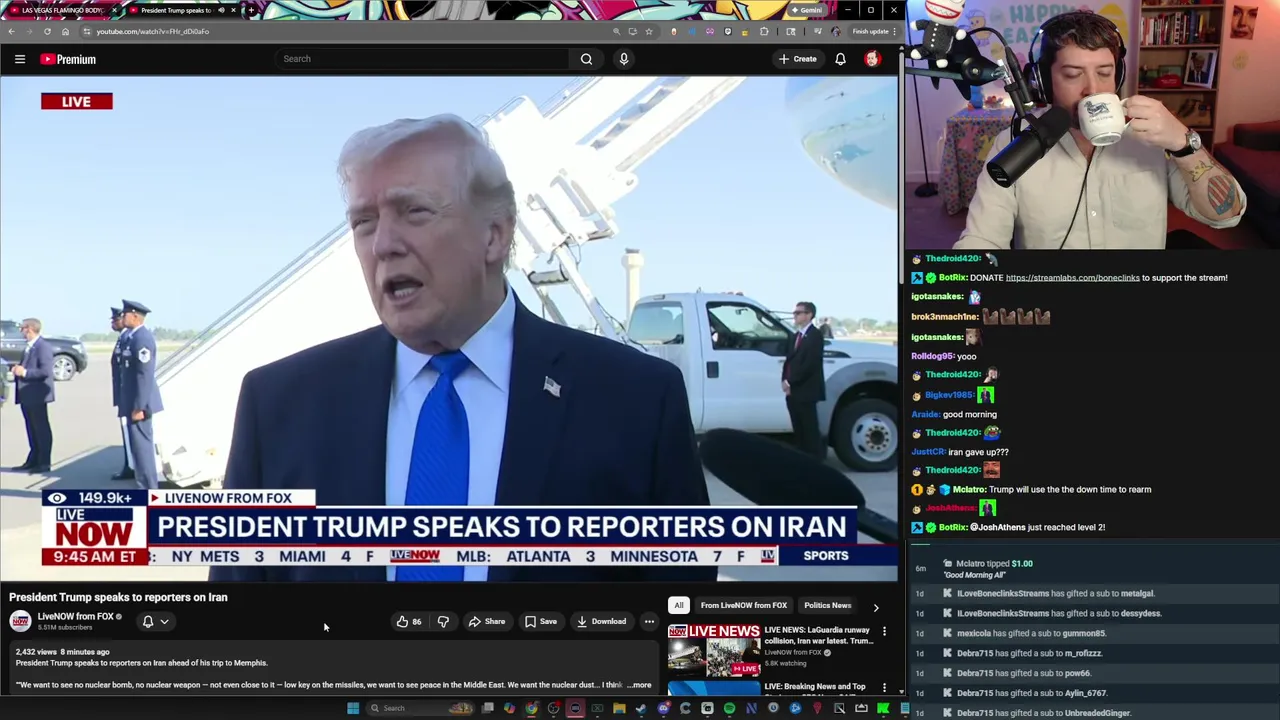Bookmark this page with star icon
This screenshot has width=1280, height=720.
click(x=649, y=31)
